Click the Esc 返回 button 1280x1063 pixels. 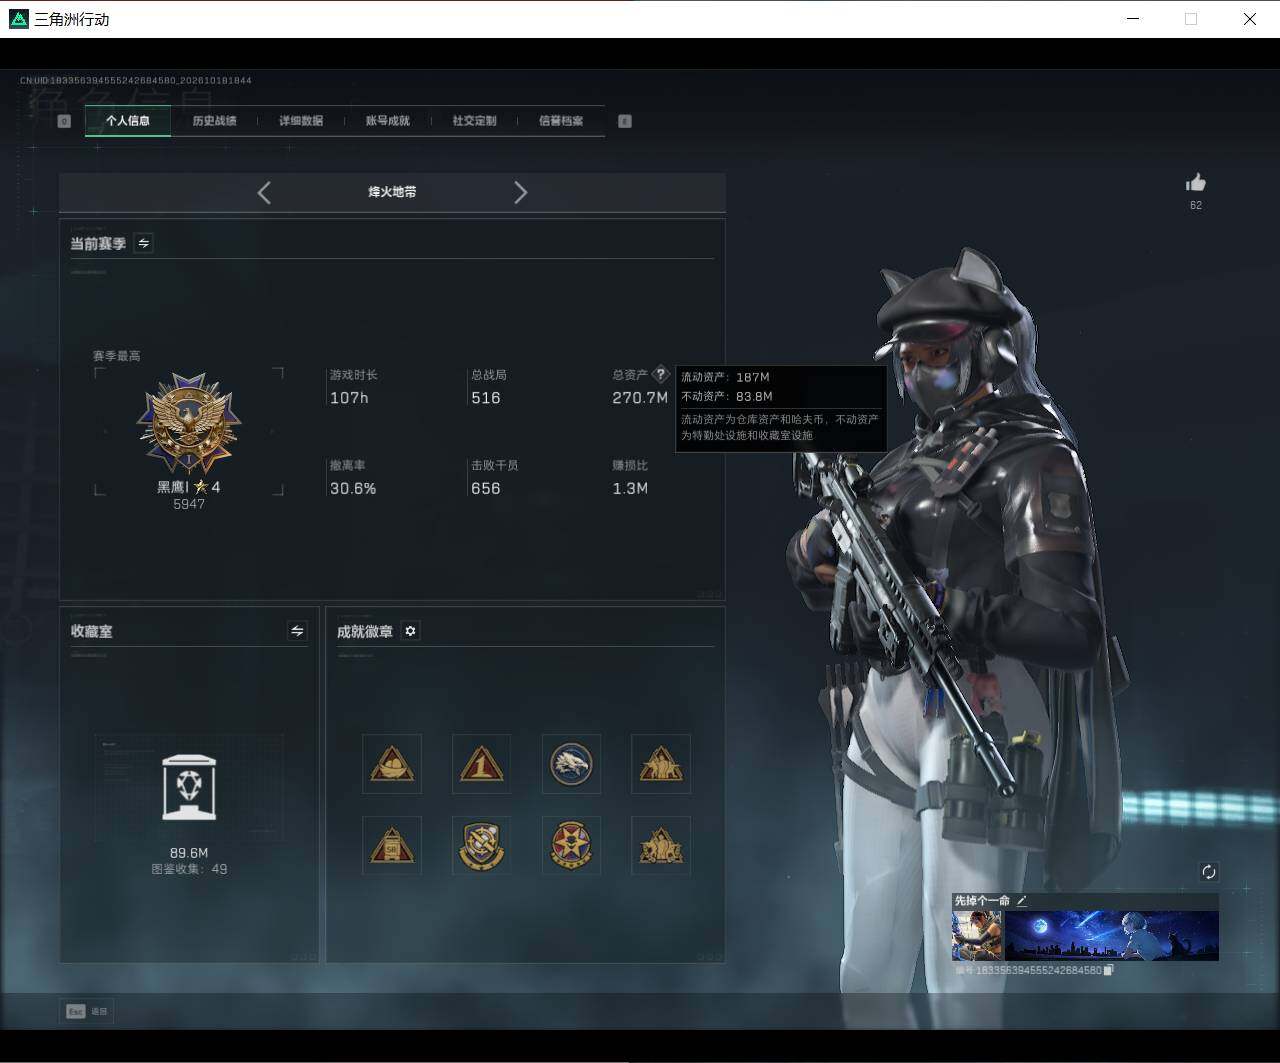[x=87, y=1011]
